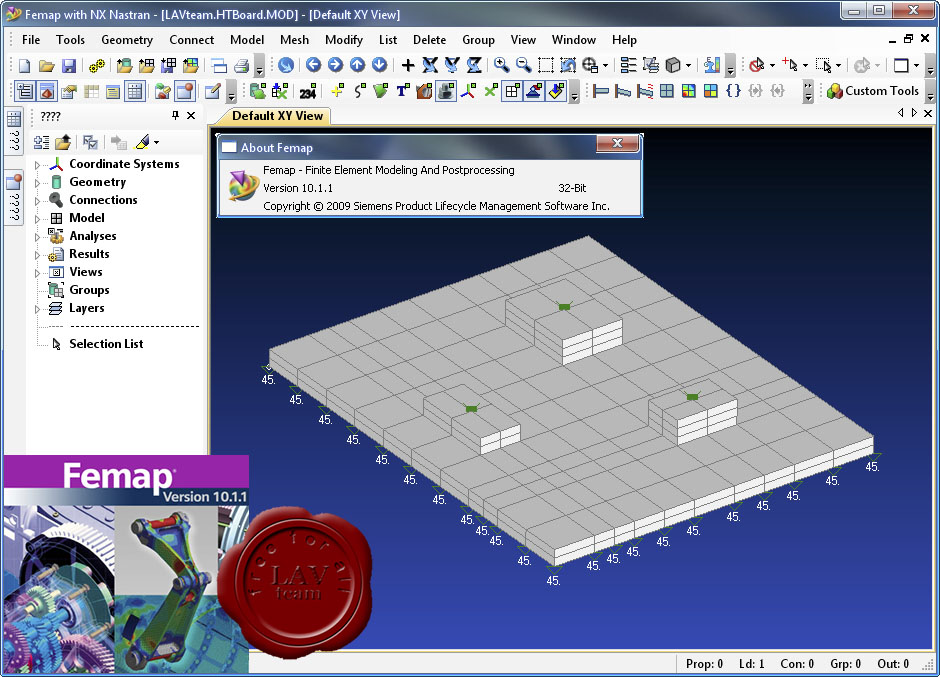The width and height of the screenshot is (940, 677).
Task: Toggle the data table pane button
Action: (x=135, y=91)
